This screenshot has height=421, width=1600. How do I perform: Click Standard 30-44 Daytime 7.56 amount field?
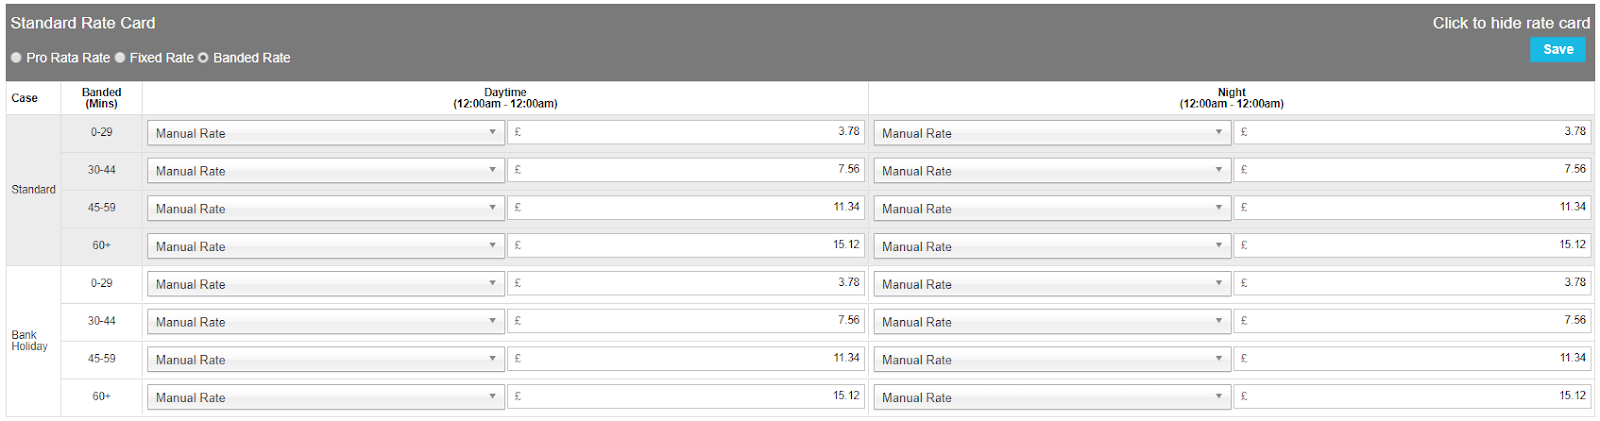(686, 170)
